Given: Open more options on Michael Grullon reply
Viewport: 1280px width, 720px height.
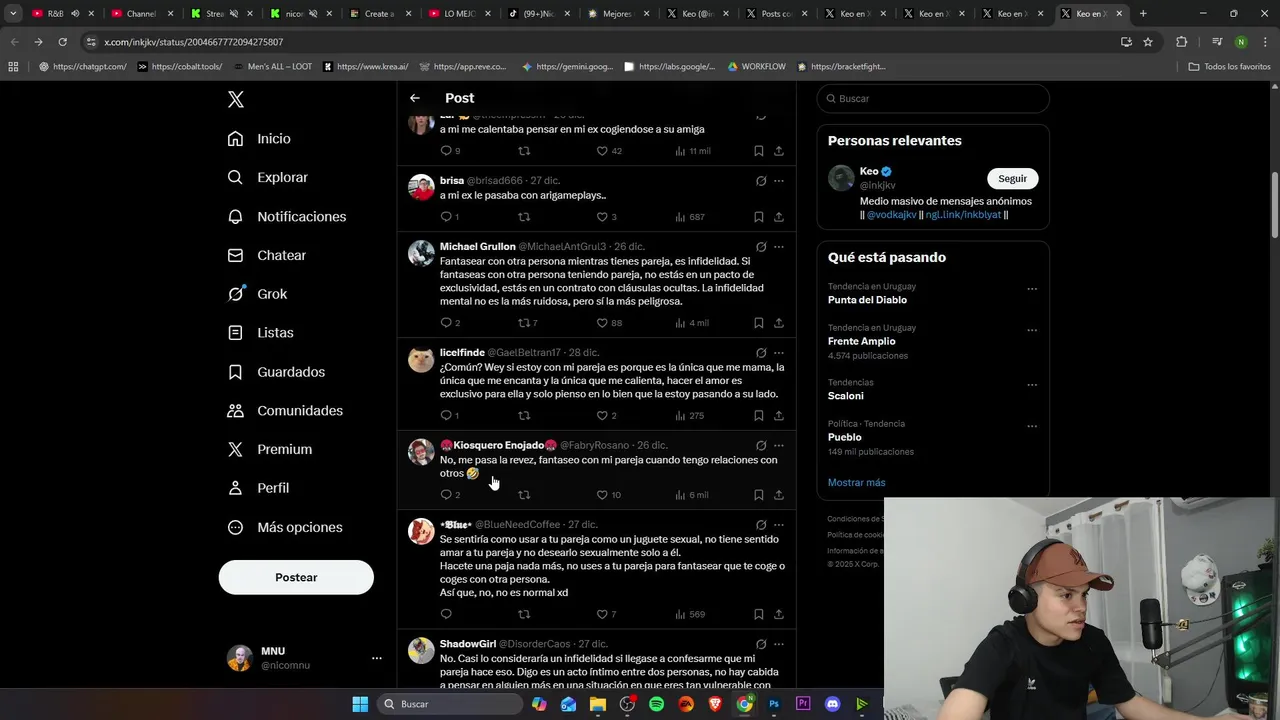Looking at the screenshot, I should (779, 247).
